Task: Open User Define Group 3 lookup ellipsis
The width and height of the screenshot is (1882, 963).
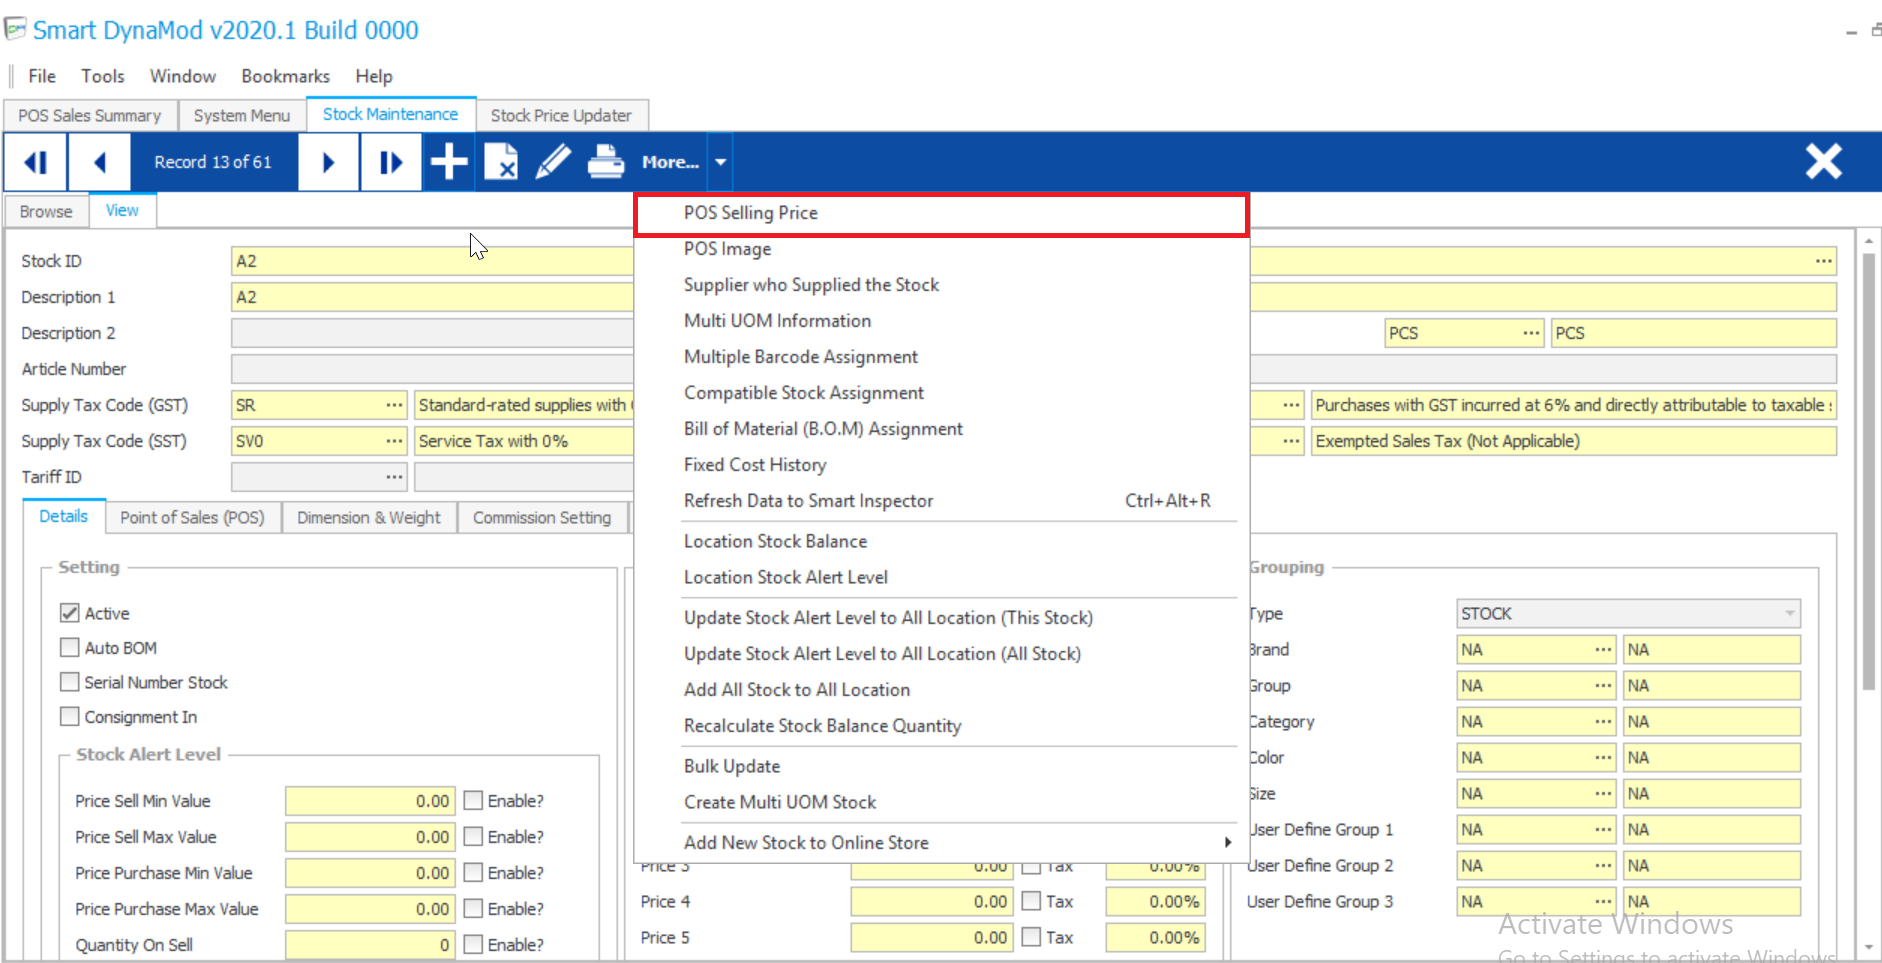Action: click(x=1603, y=901)
